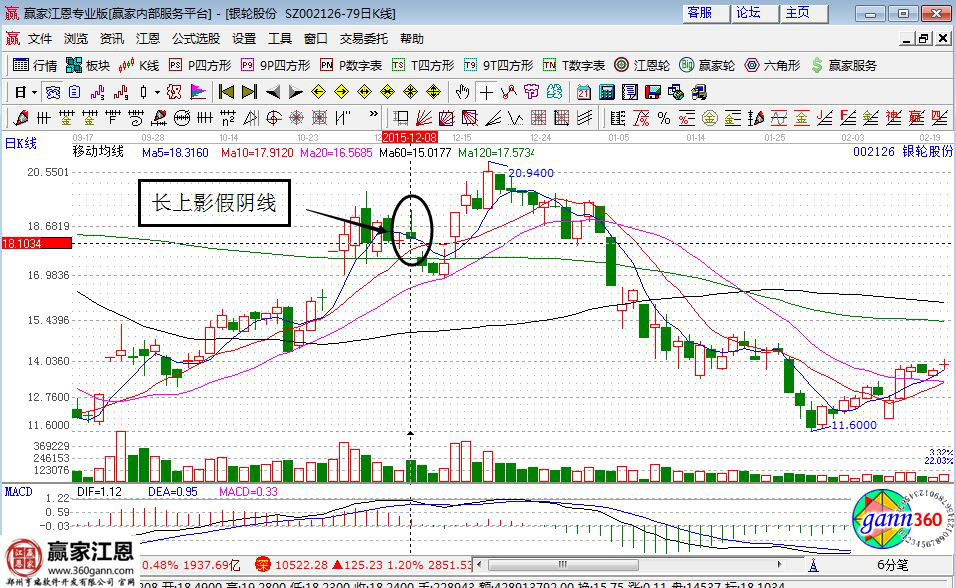This screenshot has height=588, width=956.
Task: Click the percent sign drawing tool
Action: [663, 118]
